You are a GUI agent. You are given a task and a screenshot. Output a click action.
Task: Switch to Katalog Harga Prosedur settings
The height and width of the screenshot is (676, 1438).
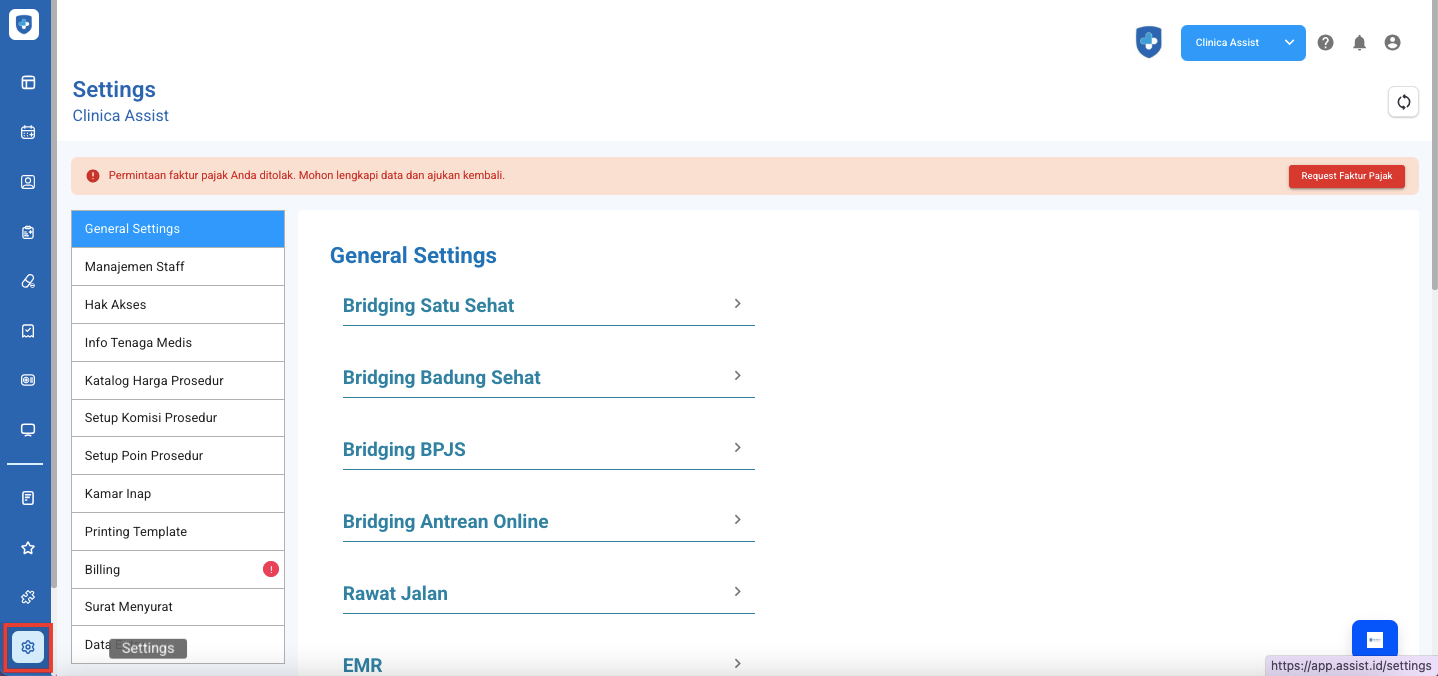point(177,381)
